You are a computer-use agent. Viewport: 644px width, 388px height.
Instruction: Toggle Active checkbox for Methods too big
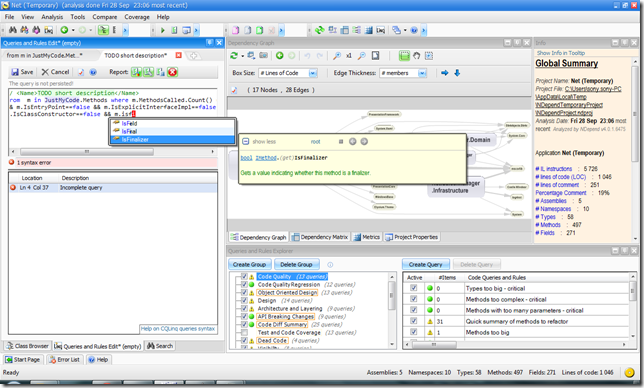coord(414,332)
